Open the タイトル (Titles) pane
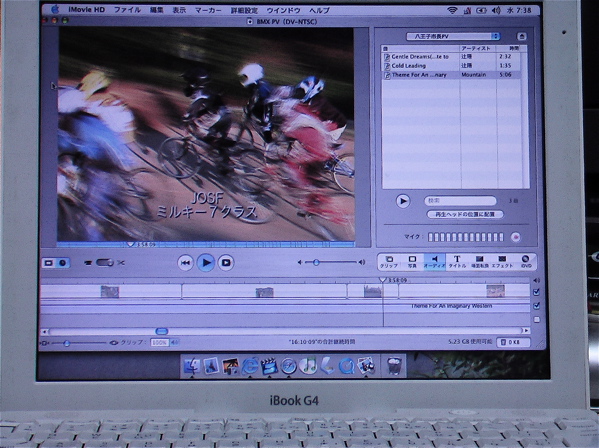Image resolution: width=599 pixels, height=448 pixels. [x=457, y=262]
